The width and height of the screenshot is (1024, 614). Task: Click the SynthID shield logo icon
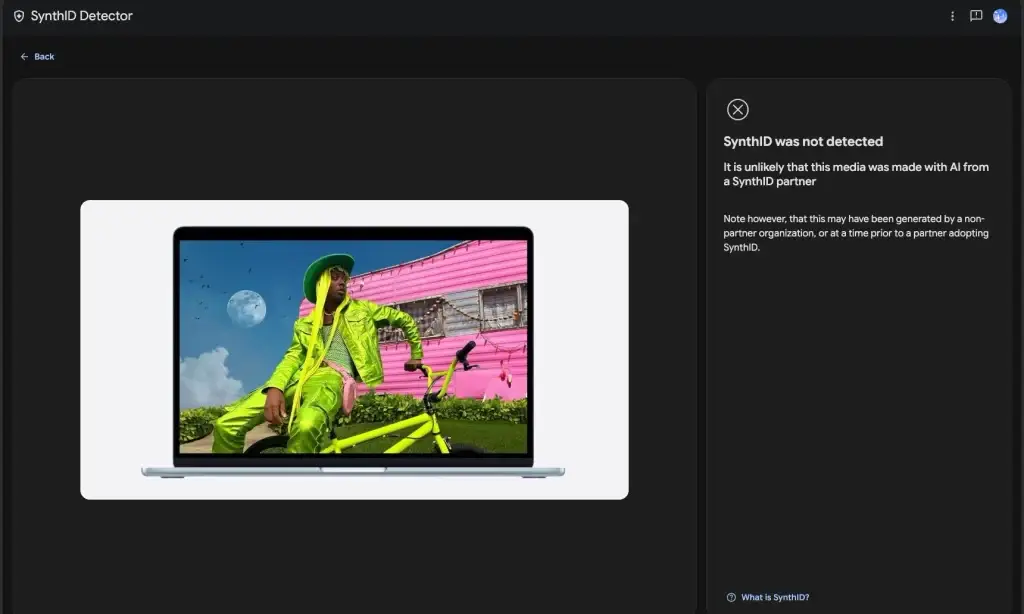19,16
